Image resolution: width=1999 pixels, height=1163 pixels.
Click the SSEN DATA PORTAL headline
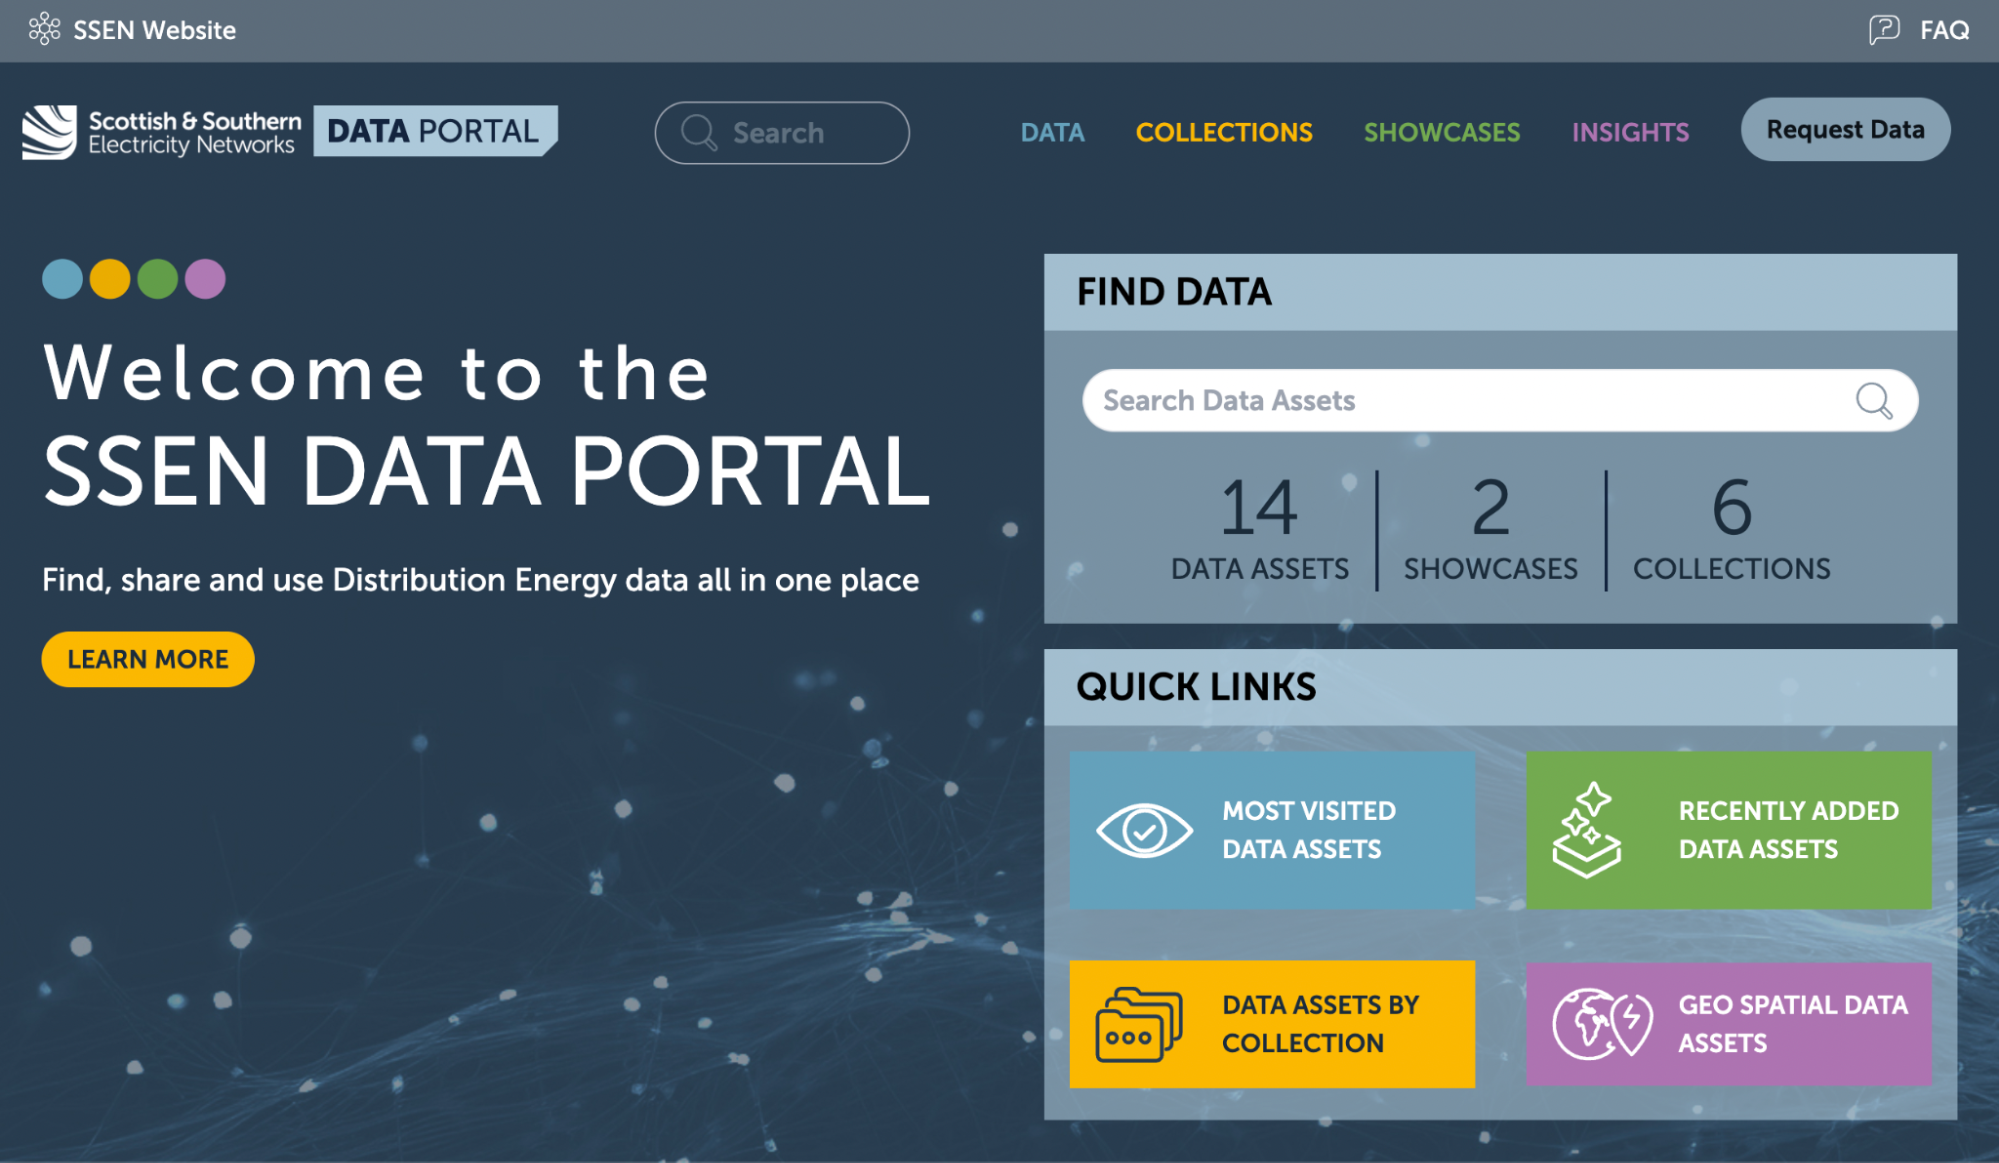pyautogui.click(x=487, y=470)
